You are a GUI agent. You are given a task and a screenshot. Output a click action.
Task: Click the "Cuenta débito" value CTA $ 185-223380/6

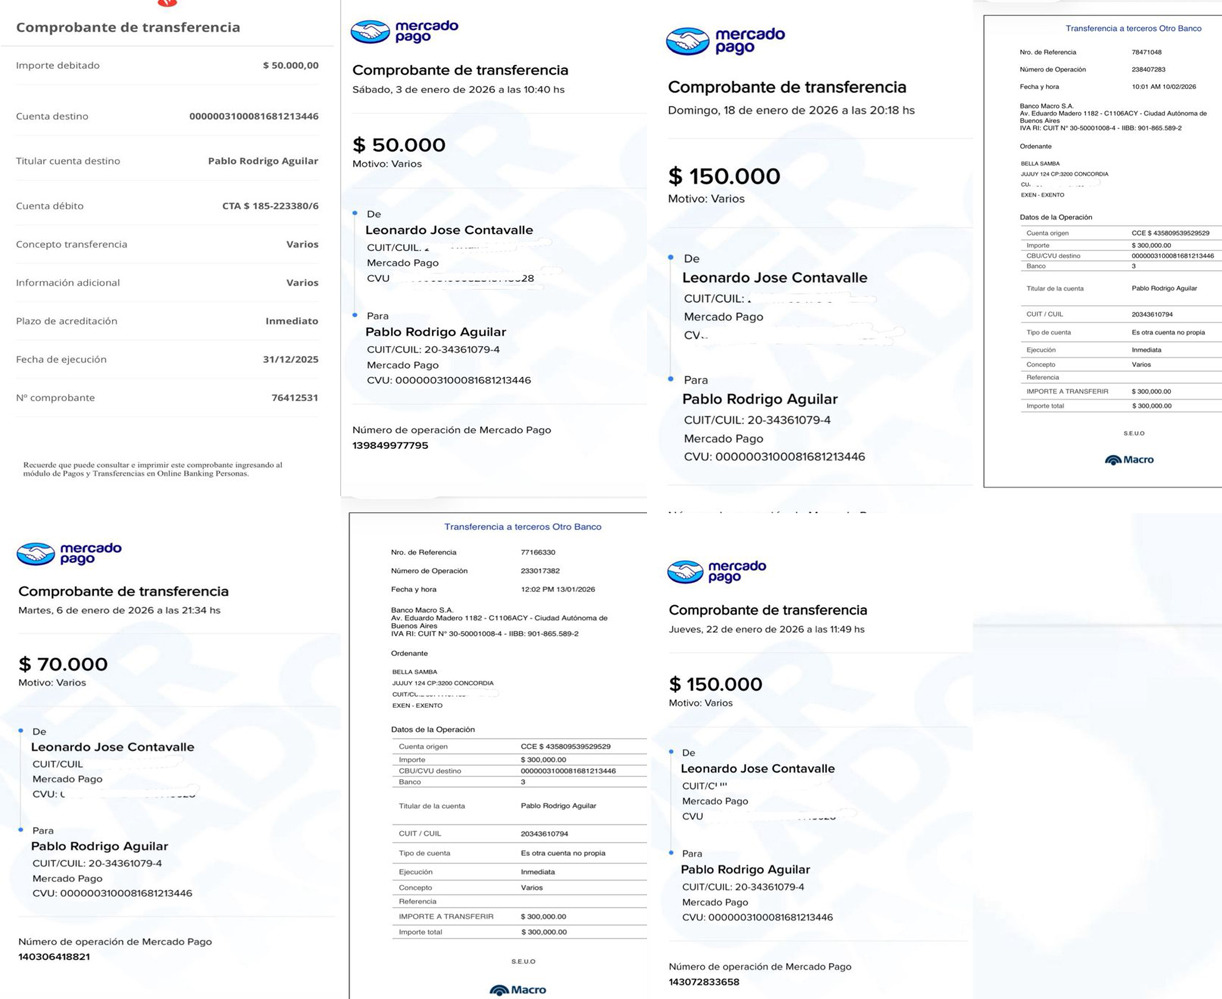(x=270, y=206)
